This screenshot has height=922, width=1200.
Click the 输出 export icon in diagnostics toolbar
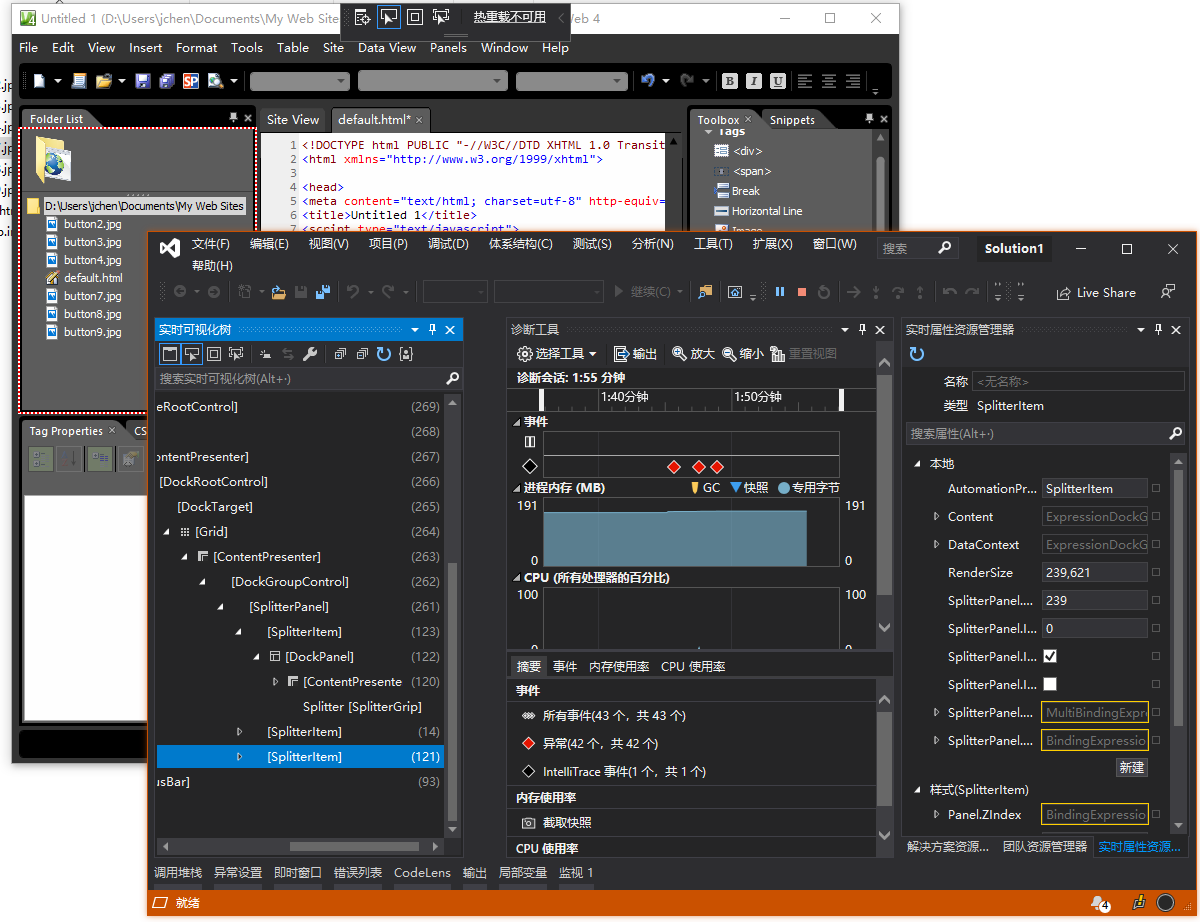[621, 354]
